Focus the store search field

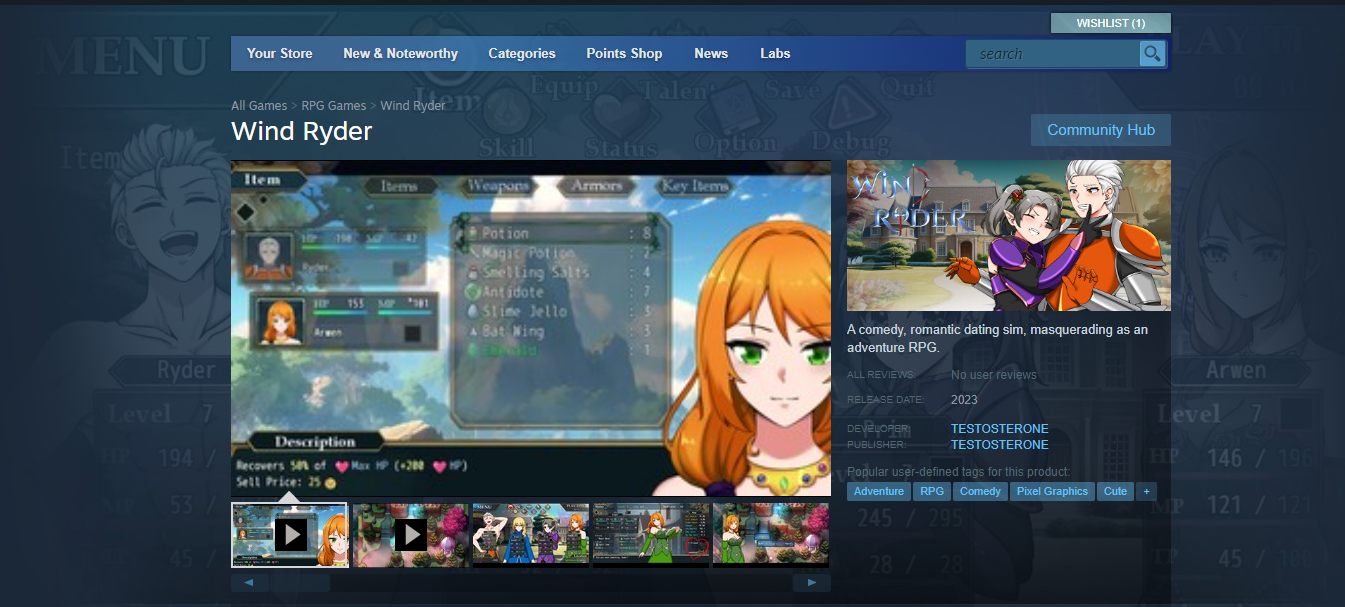1053,54
